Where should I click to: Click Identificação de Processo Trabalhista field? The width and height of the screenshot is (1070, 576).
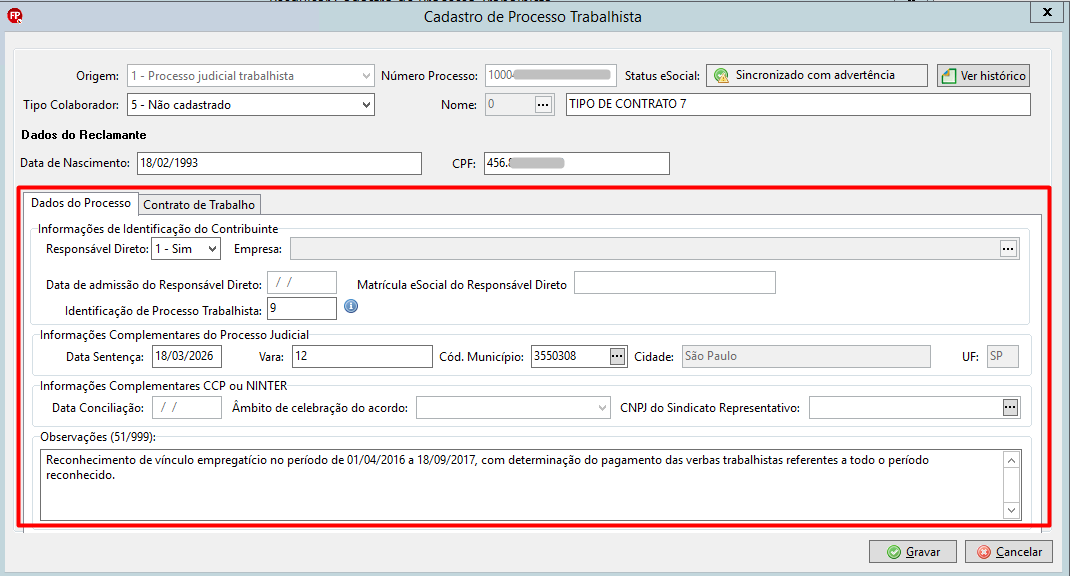[302, 308]
